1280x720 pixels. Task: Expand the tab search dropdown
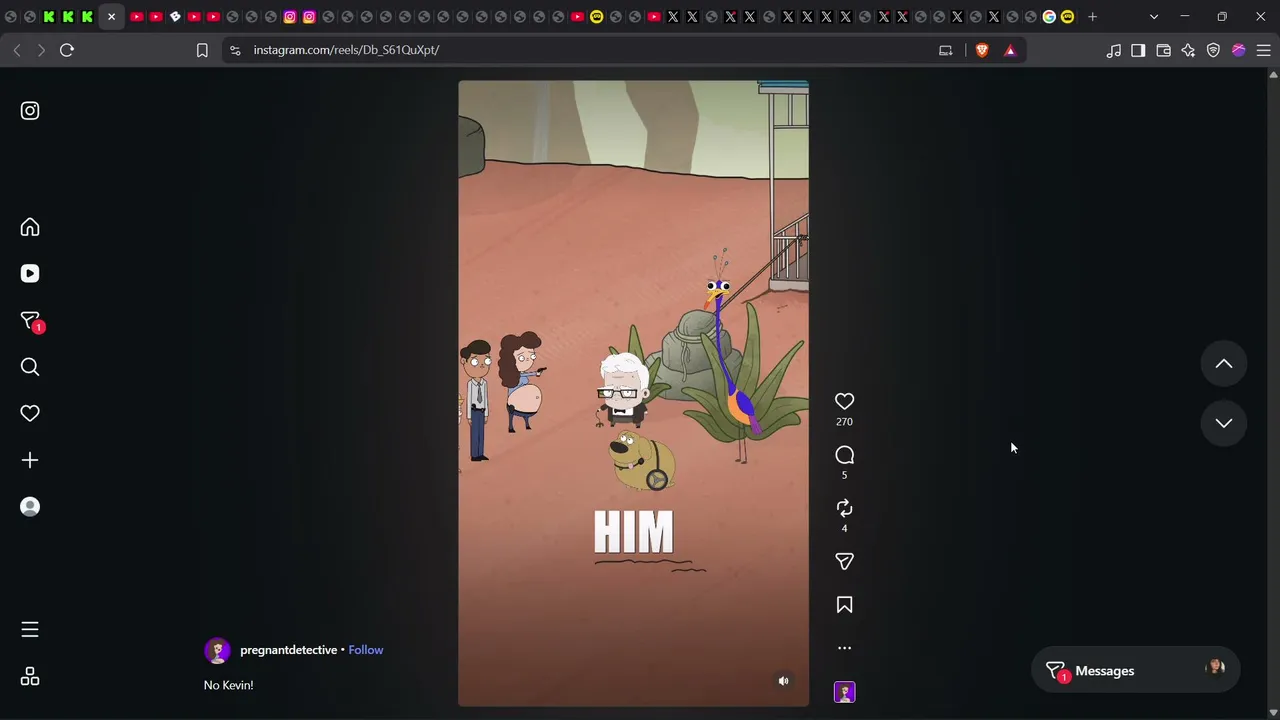(x=1154, y=17)
